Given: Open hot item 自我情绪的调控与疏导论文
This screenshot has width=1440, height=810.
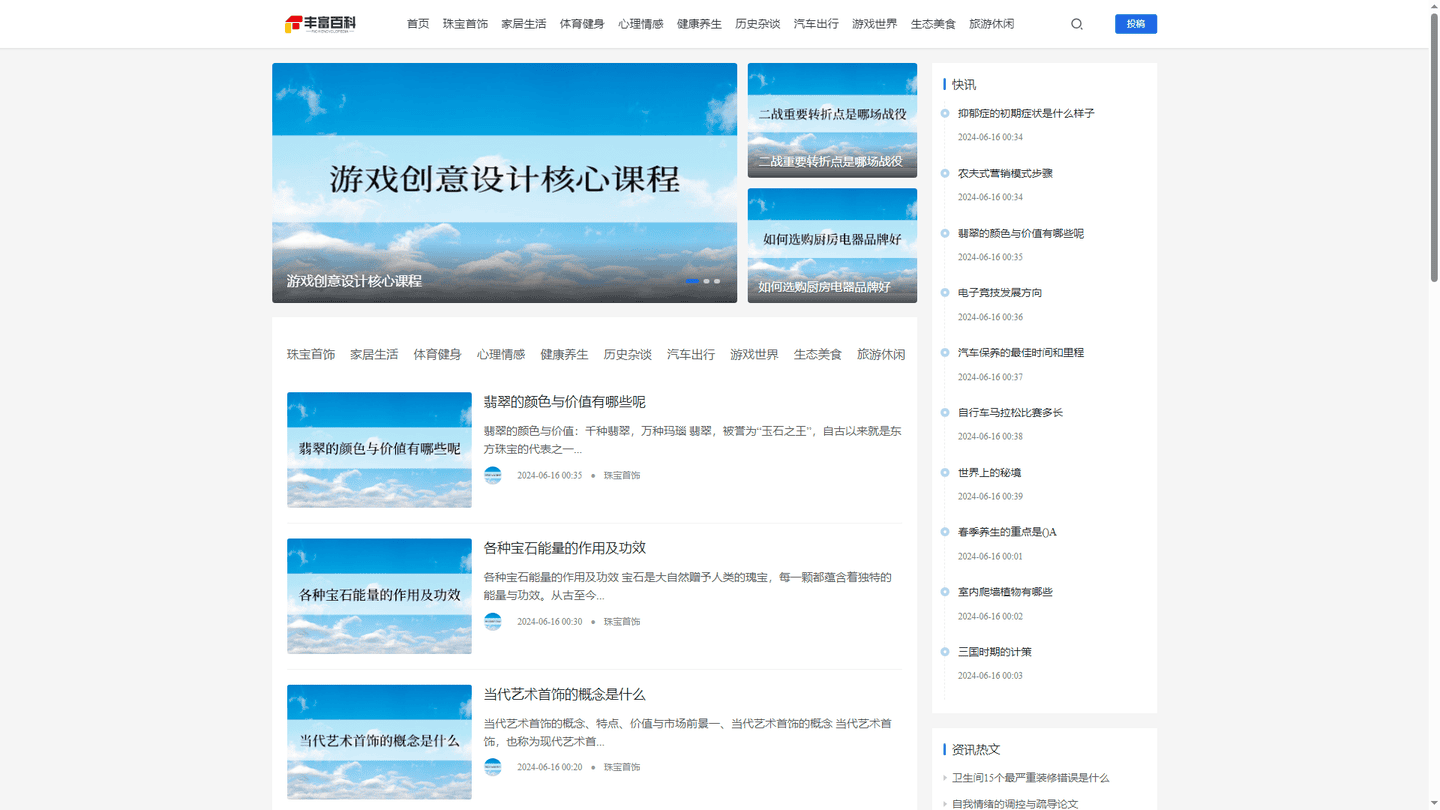Looking at the screenshot, I should pyautogui.click(x=1015, y=804).
